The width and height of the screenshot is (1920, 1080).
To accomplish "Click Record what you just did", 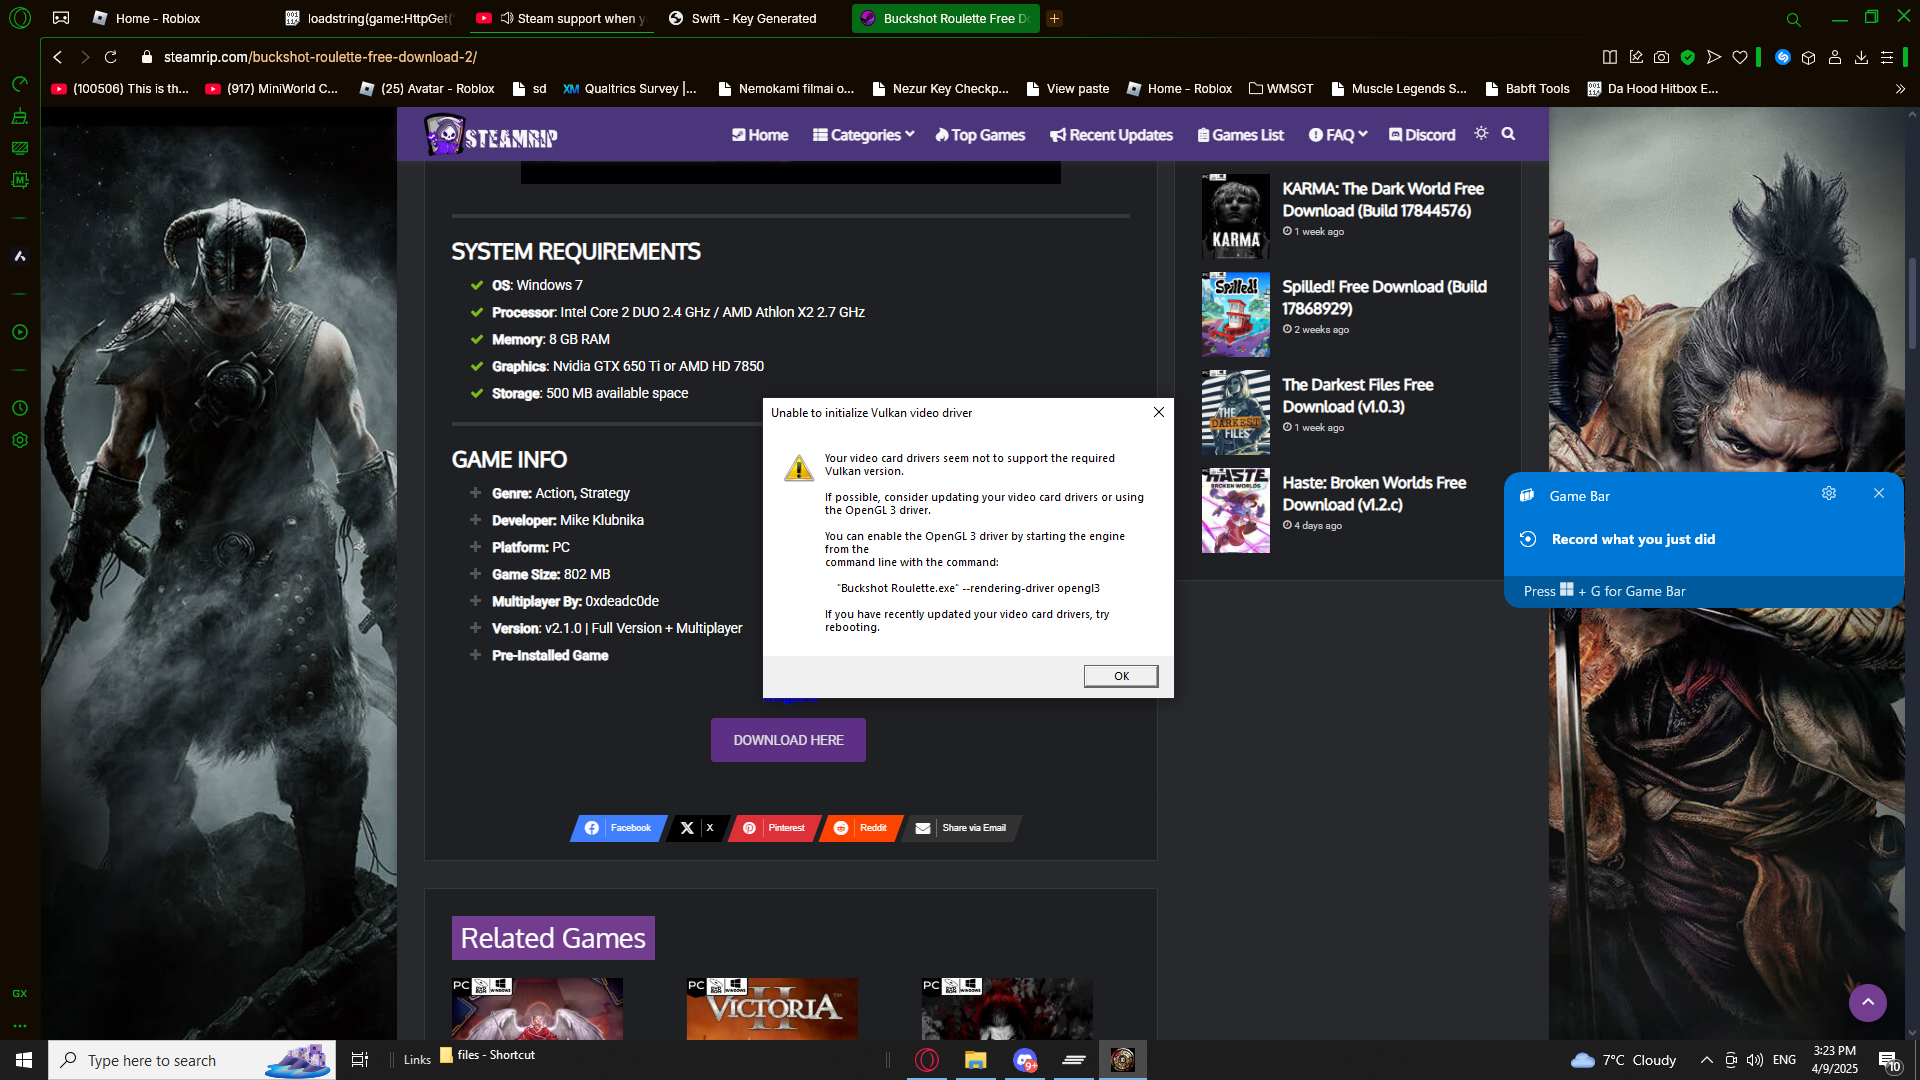I will point(1633,539).
